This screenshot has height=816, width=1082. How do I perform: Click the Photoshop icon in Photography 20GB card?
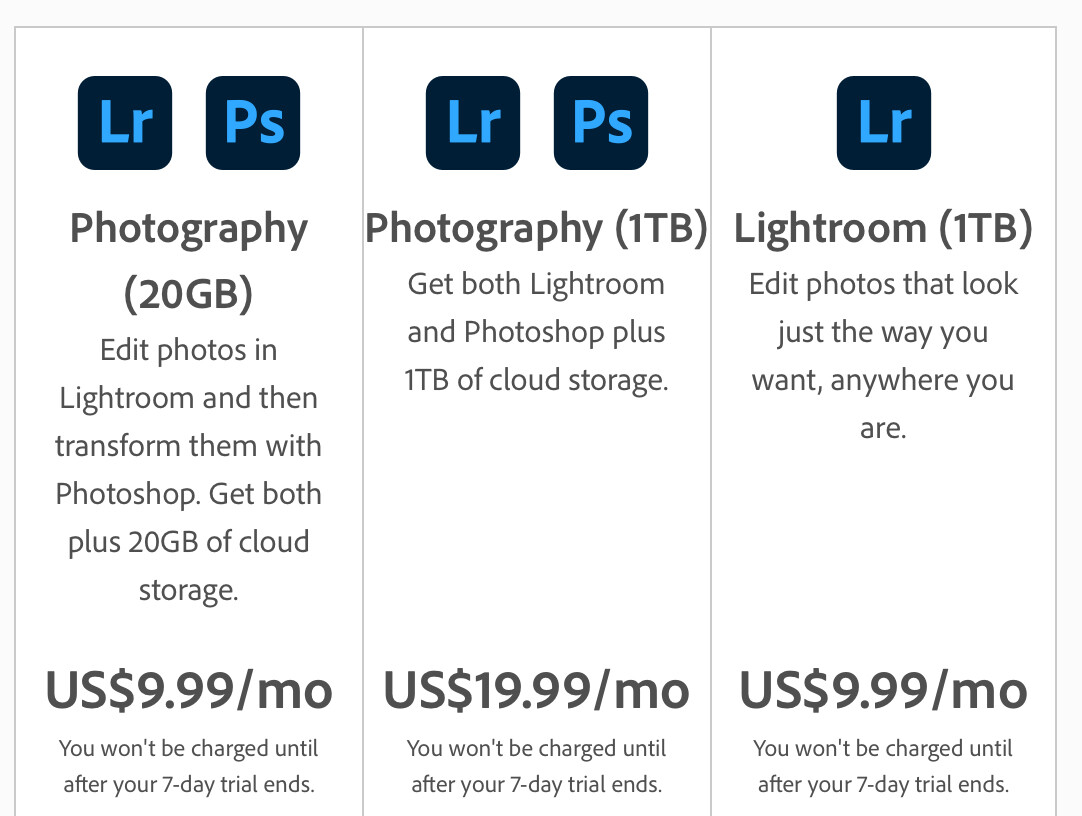(253, 123)
